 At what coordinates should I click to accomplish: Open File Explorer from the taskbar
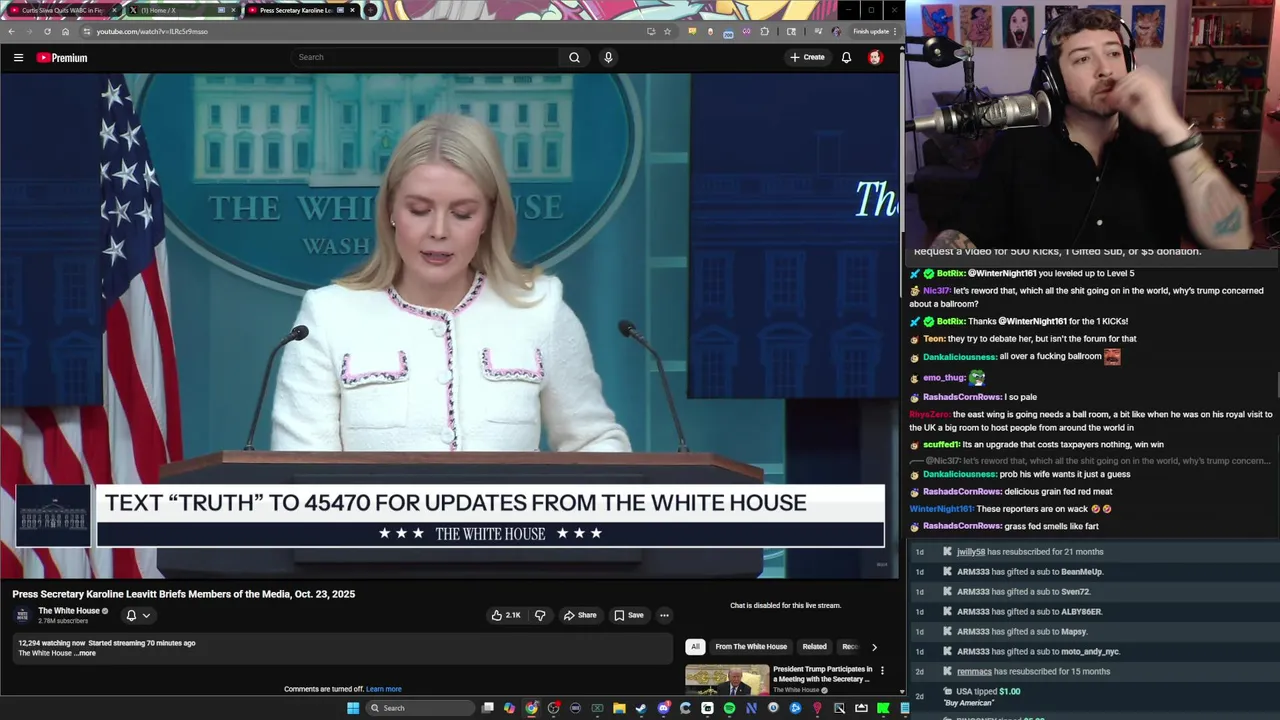[619, 708]
